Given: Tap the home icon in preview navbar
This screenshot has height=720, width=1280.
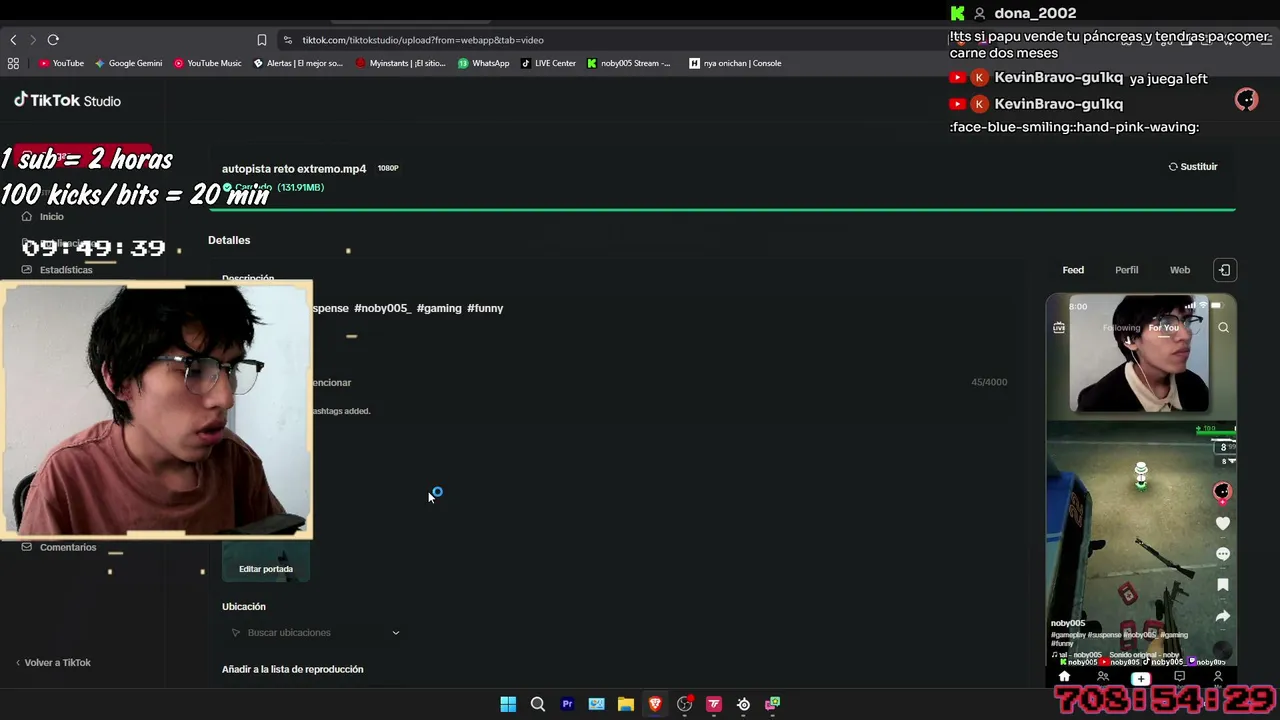Looking at the screenshot, I should pyautogui.click(x=1064, y=678).
